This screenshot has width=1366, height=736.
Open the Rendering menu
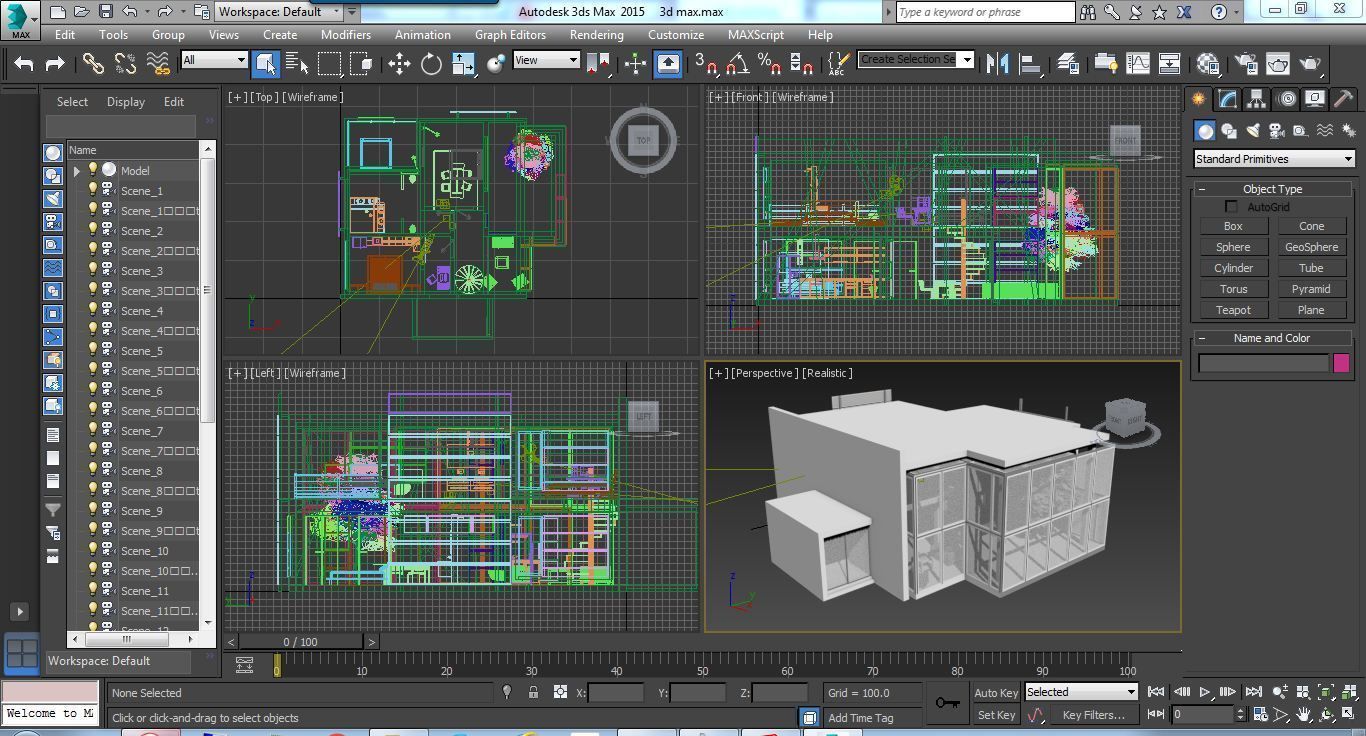596,34
